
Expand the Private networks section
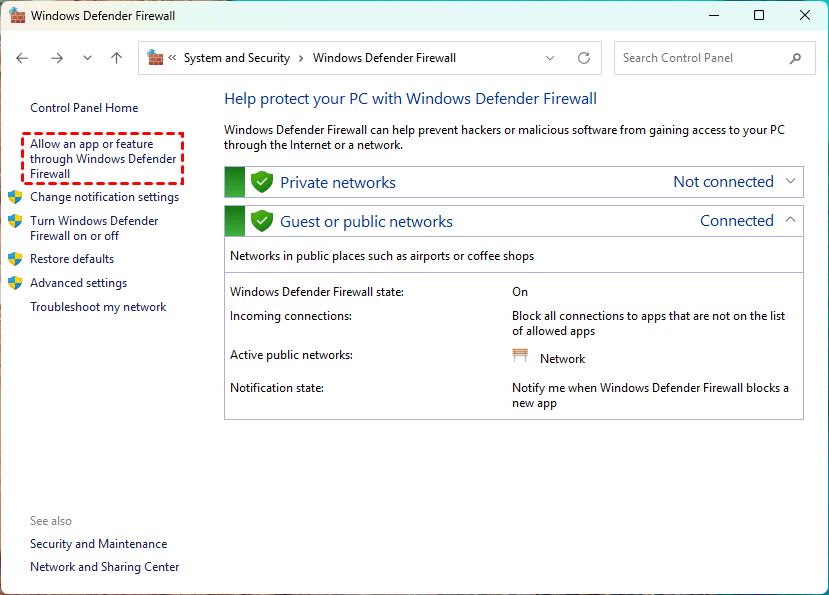click(x=791, y=181)
